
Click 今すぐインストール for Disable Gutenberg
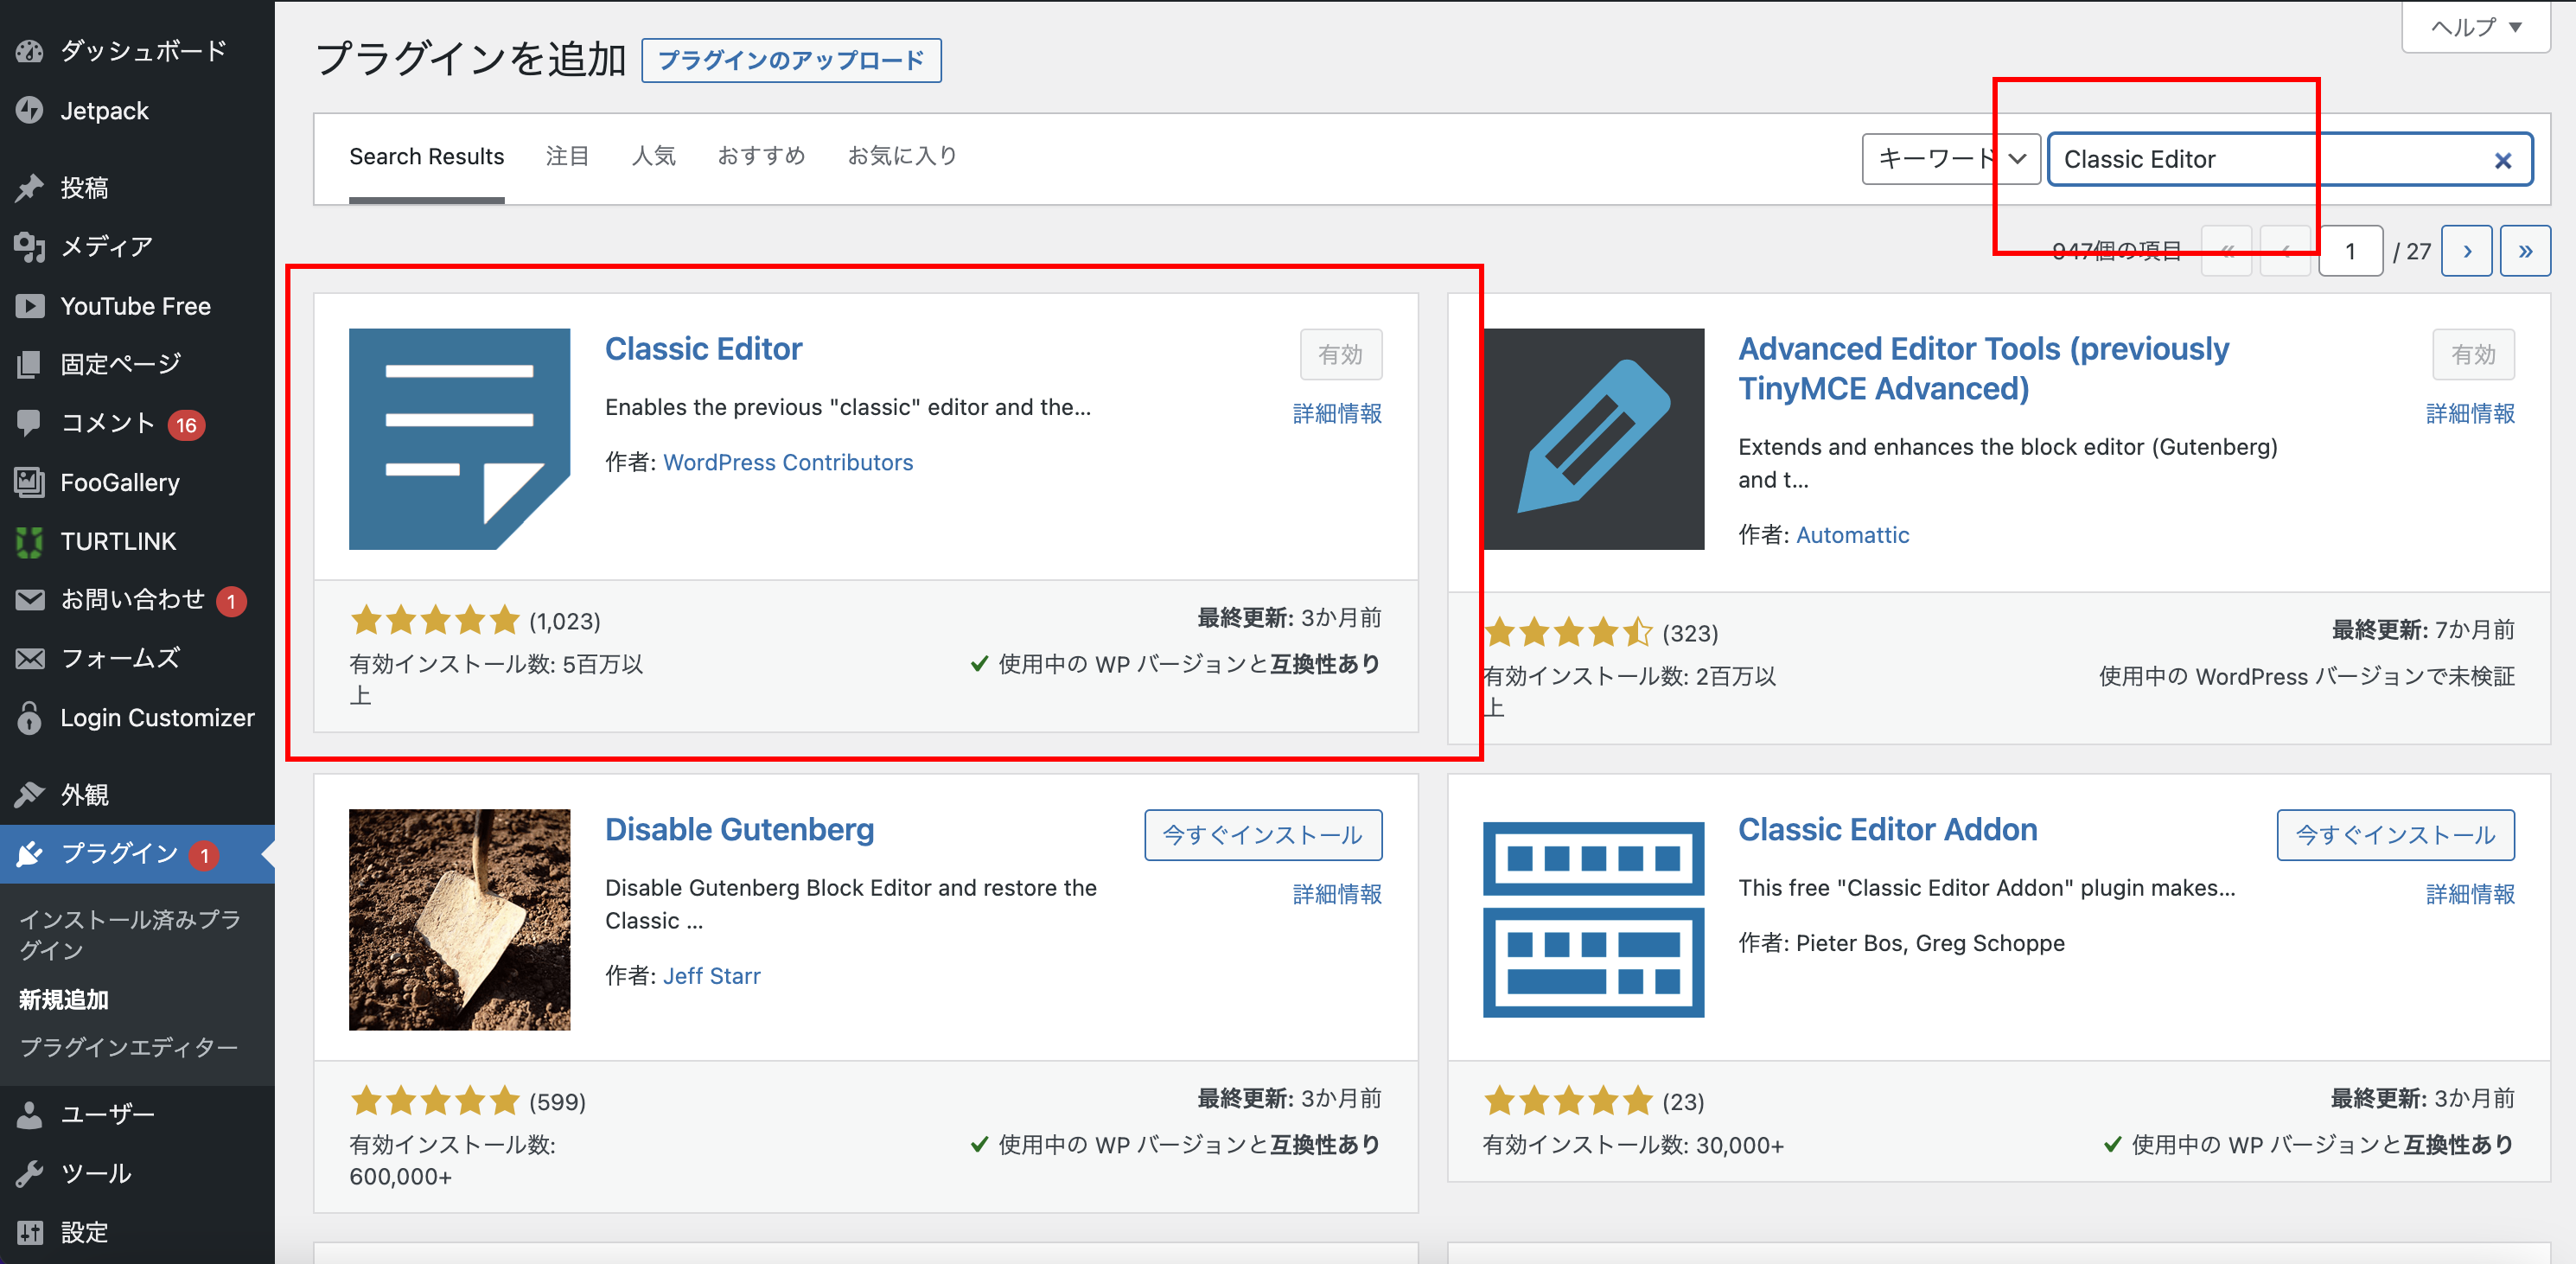(1262, 835)
